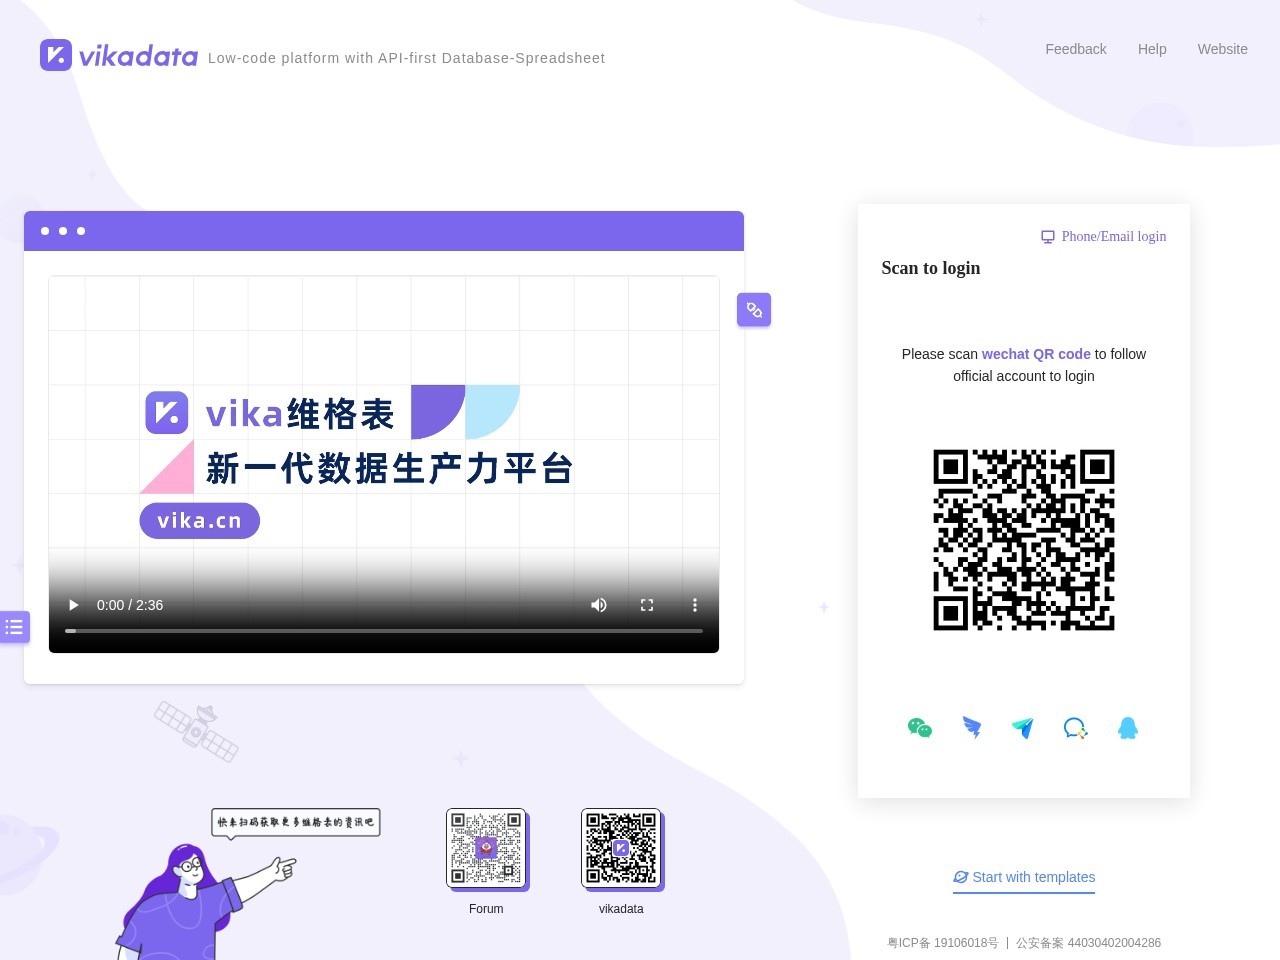Mute the video sound
The height and width of the screenshot is (960, 1280).
(599, 605)
